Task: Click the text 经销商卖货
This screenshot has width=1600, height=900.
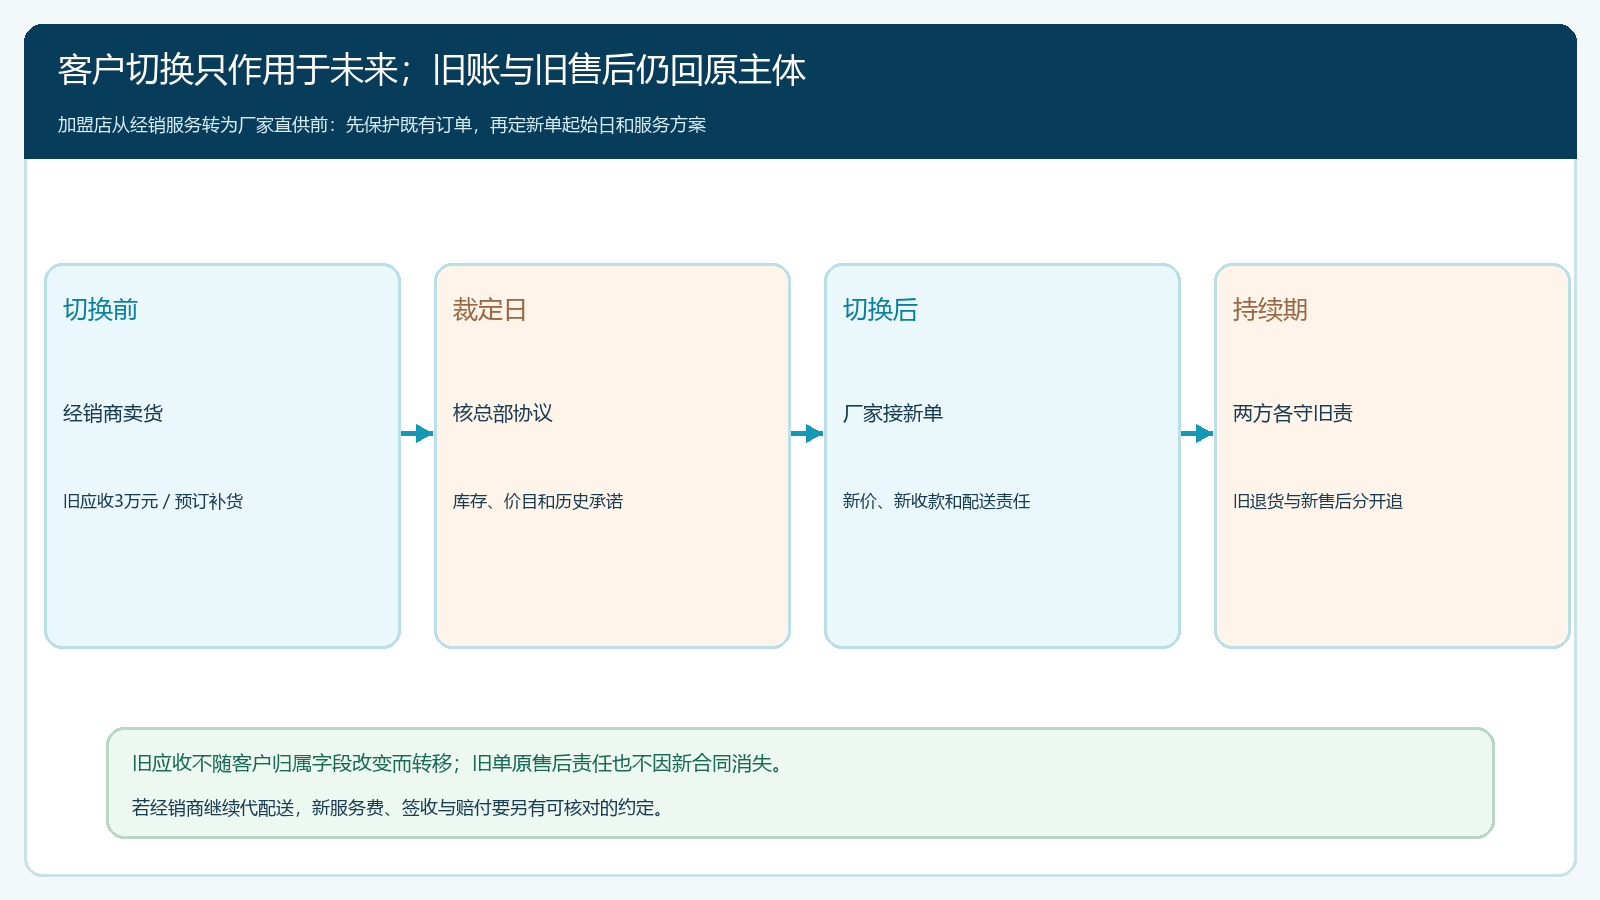Action: 113,413
